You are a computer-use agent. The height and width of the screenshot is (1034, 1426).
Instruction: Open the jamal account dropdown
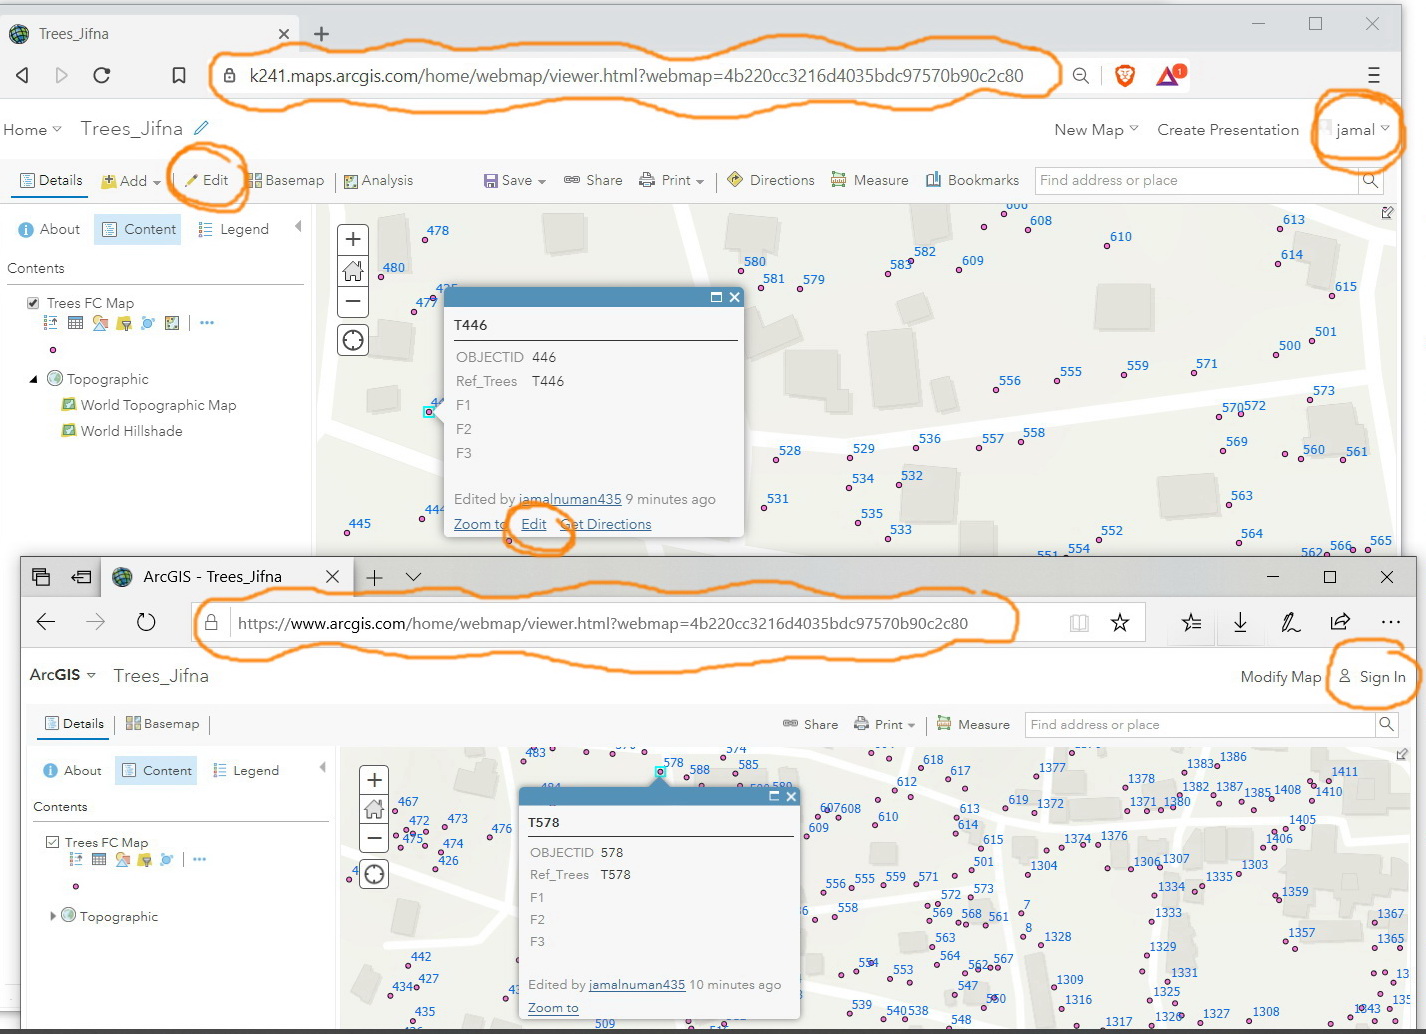1362,130
